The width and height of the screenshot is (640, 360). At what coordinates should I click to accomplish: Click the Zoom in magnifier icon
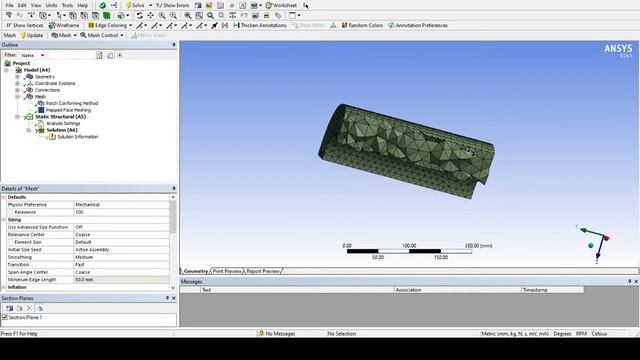tap(162, 16)
